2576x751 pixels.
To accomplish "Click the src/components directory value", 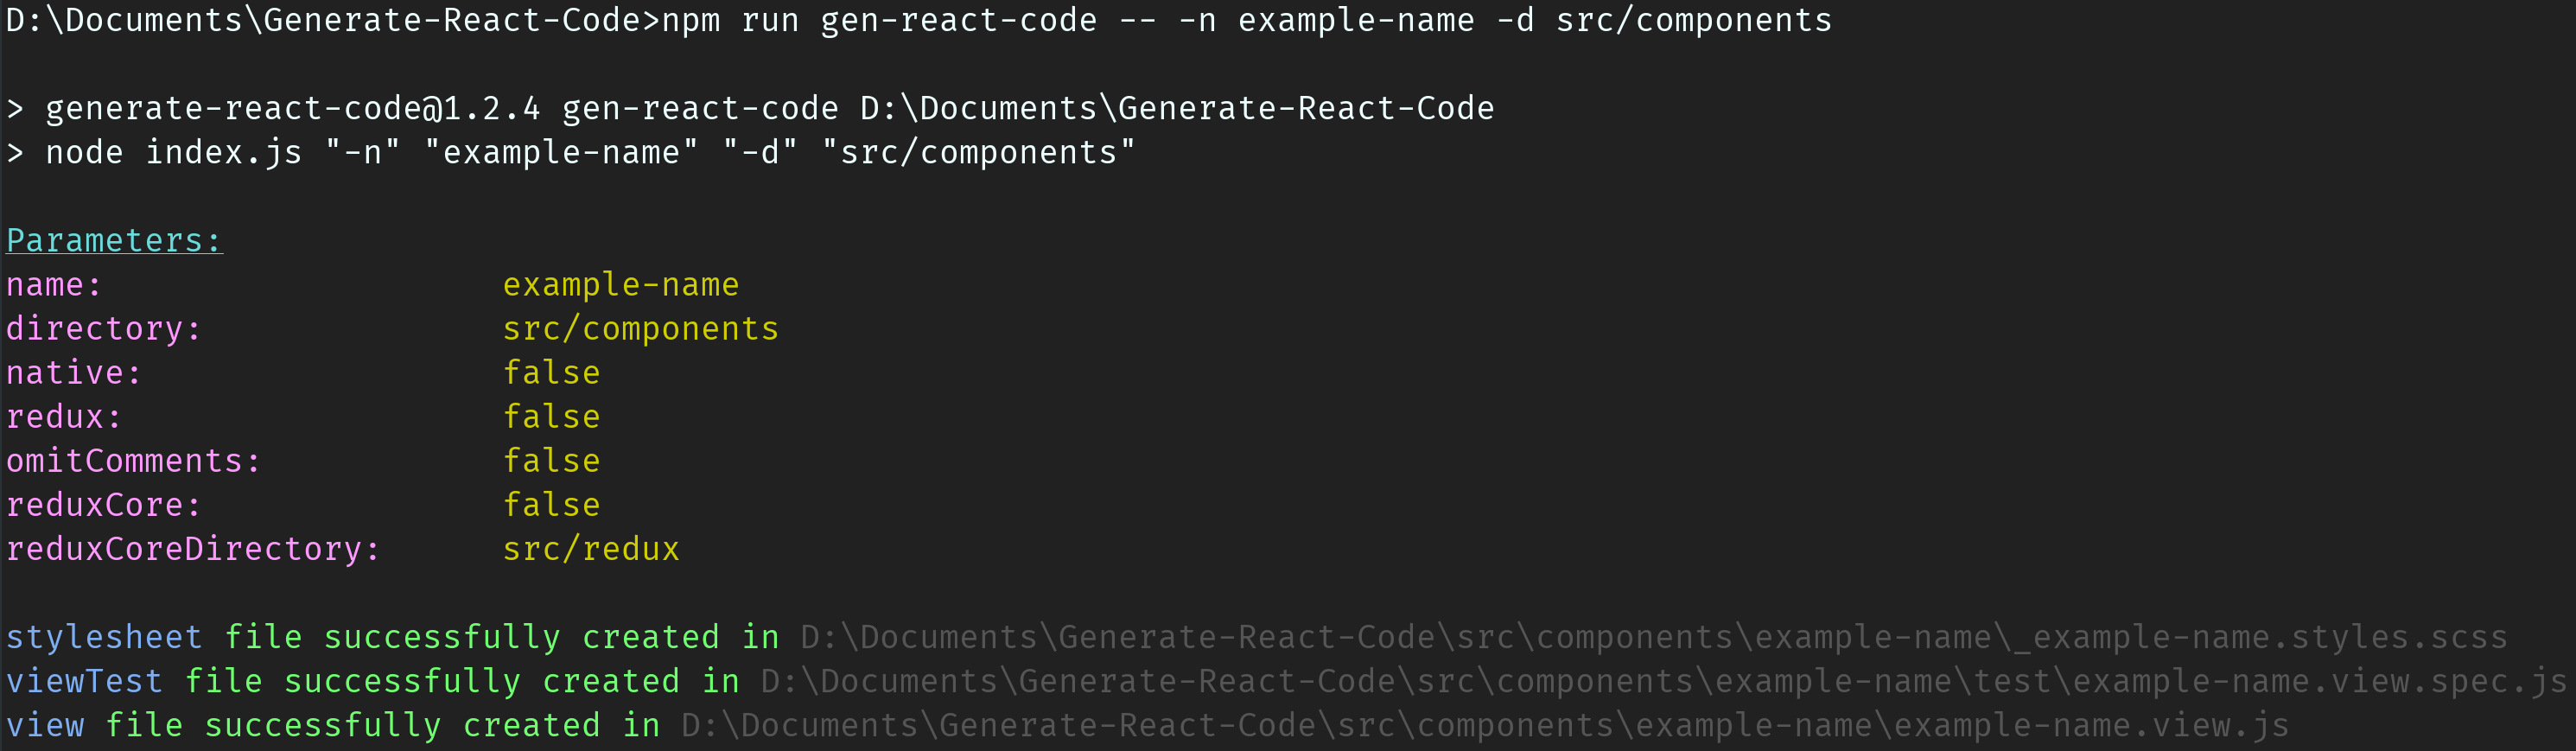I will point(641,329).
